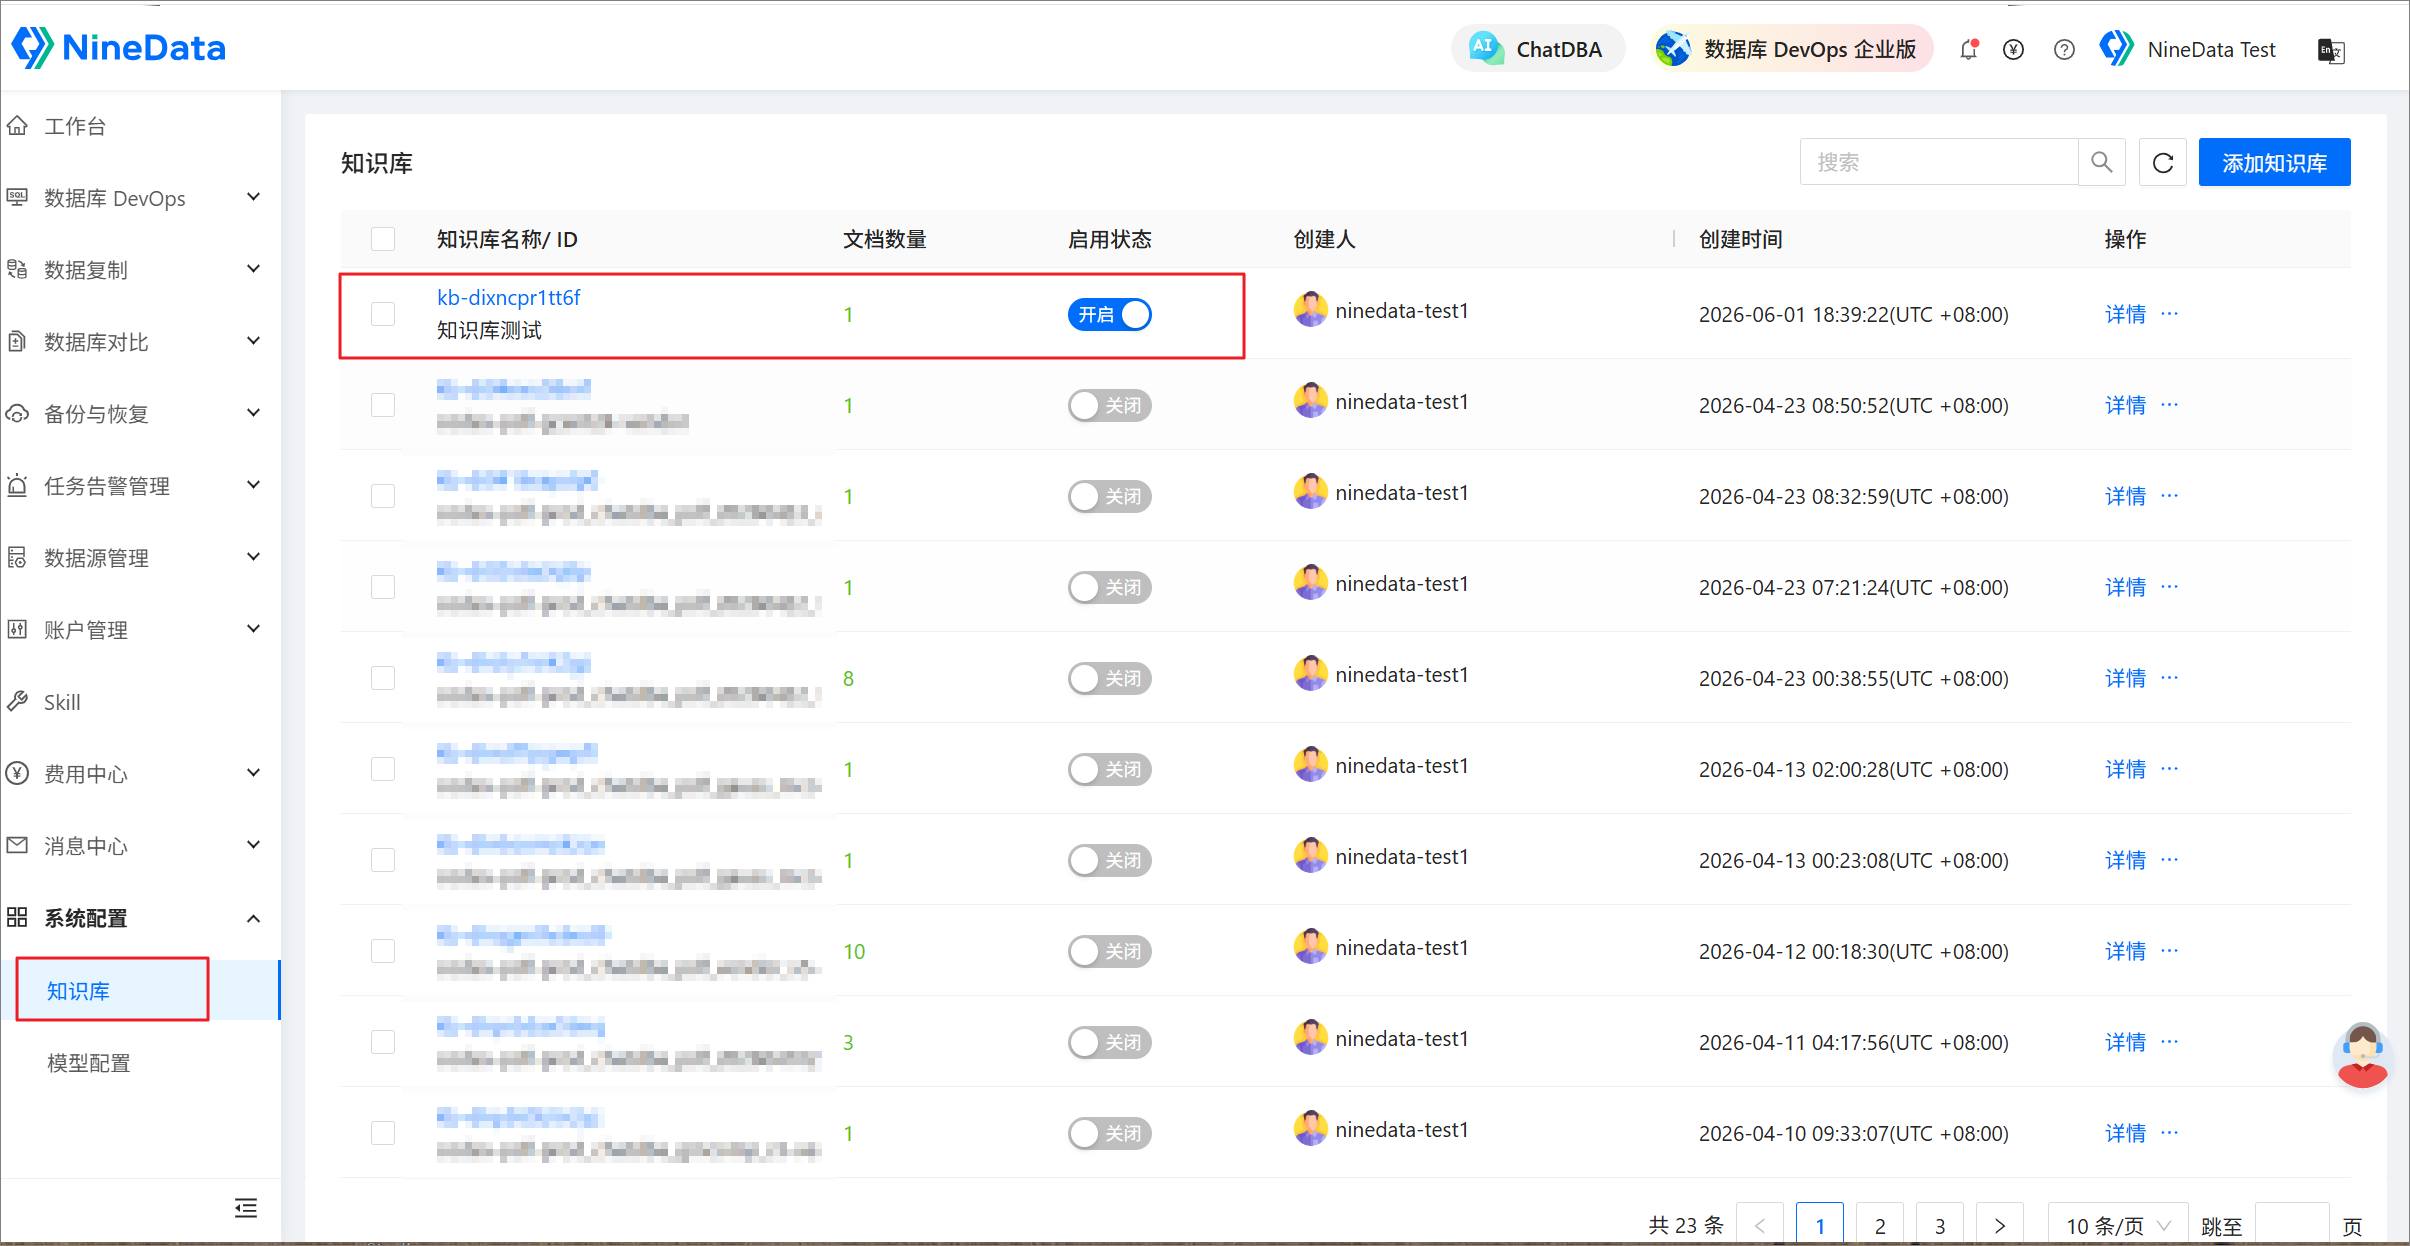The width and height of the screenshot is (2410, 1246).
Task: Open 工作台 in sidebar
Action: pyautogui.click(x=141, y=126)
